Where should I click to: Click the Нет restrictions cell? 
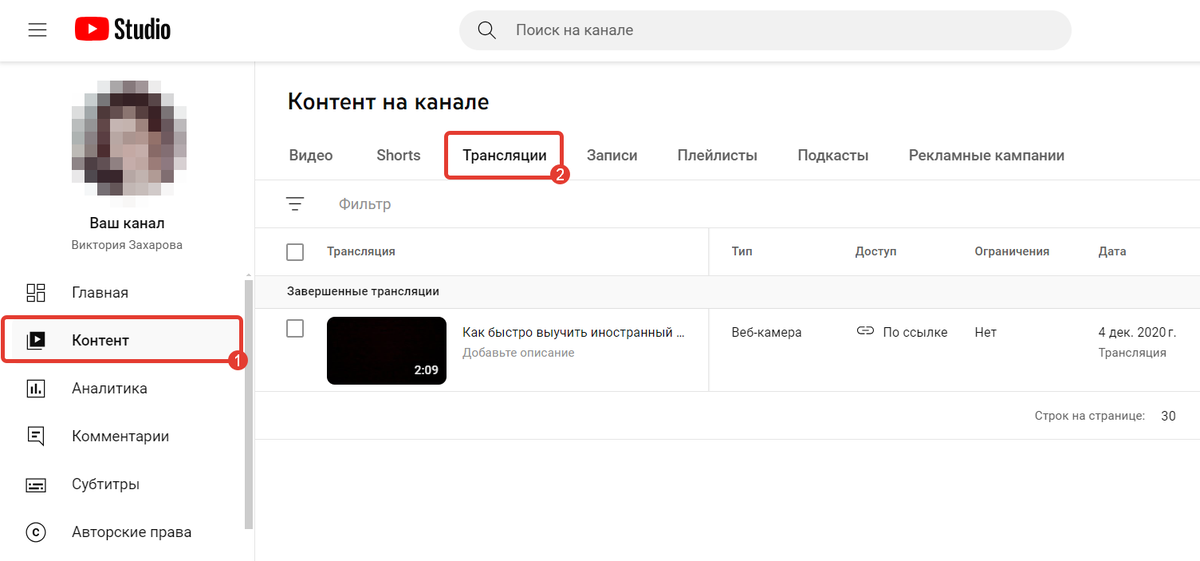click(x=985, y=332)
